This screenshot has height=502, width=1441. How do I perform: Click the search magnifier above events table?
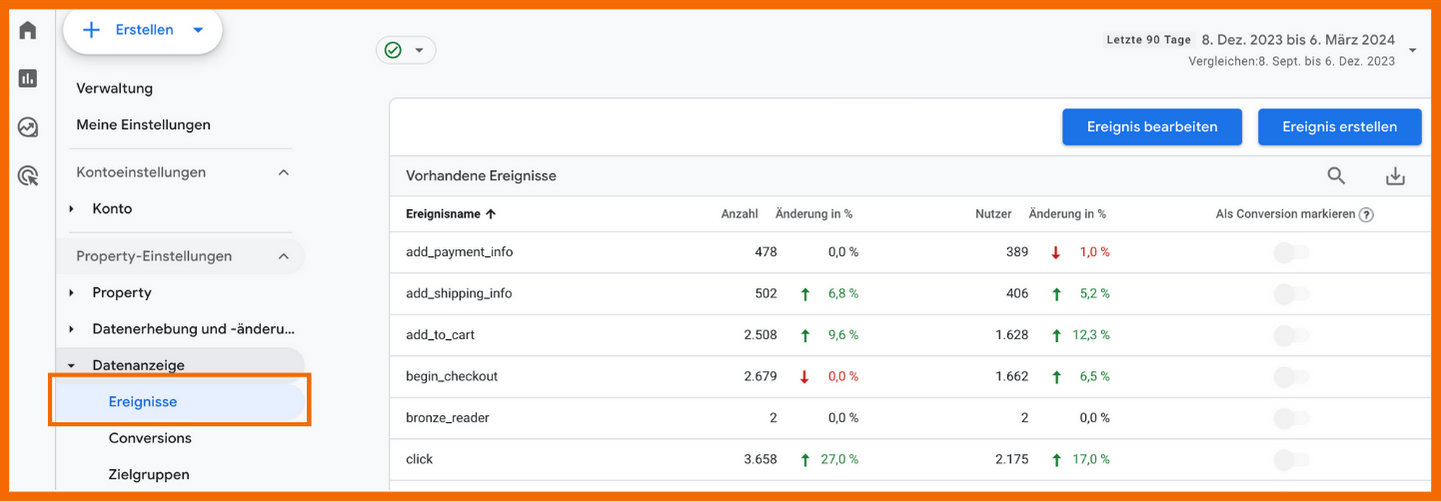click(1336, 176)
